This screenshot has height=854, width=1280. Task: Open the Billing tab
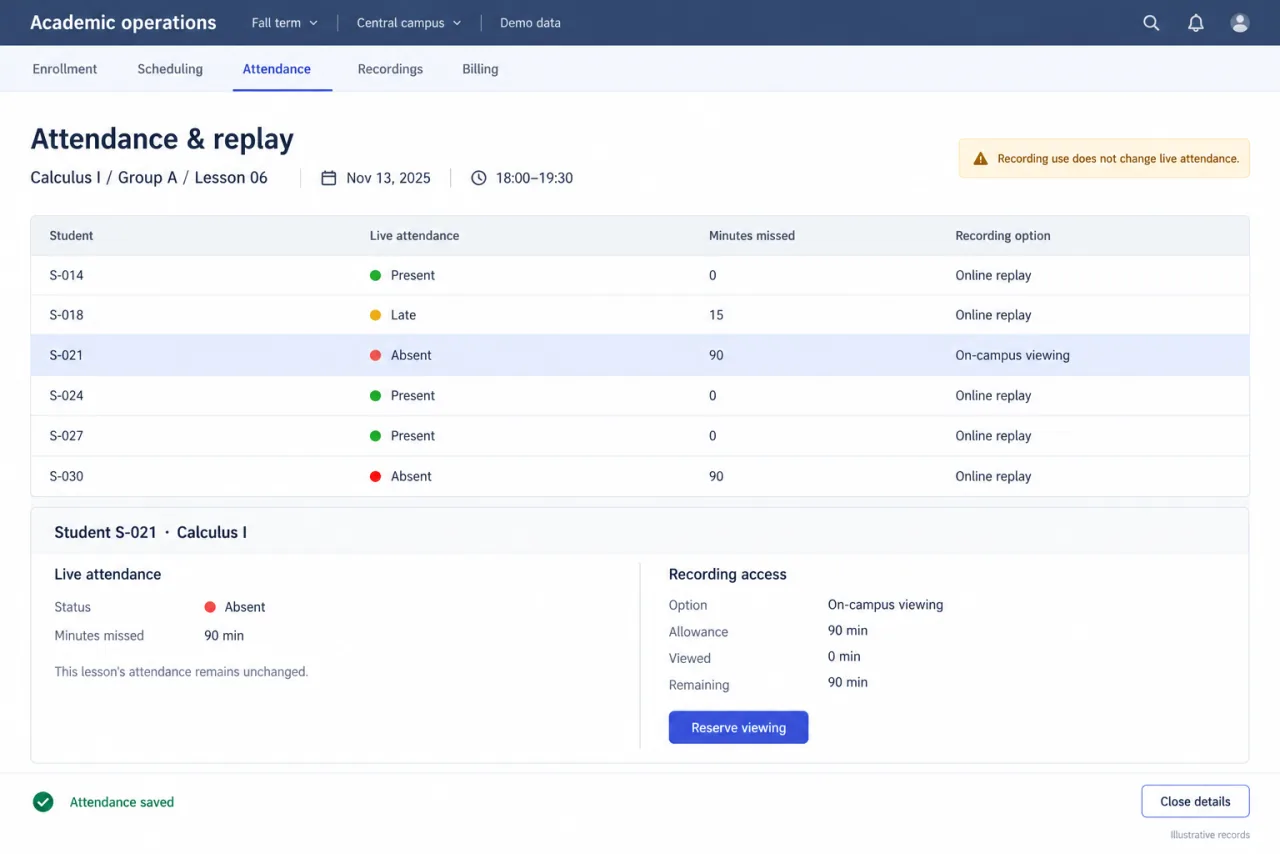coord(480,69)
